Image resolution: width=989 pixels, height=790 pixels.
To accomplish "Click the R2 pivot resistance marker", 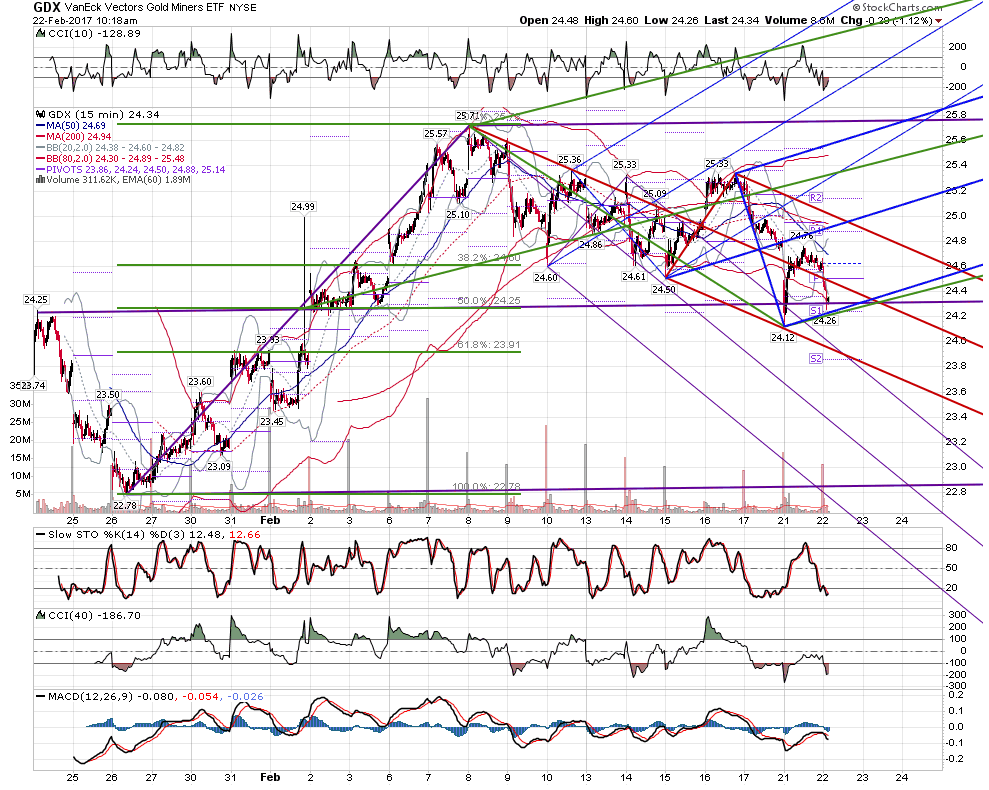I will 816,198.
